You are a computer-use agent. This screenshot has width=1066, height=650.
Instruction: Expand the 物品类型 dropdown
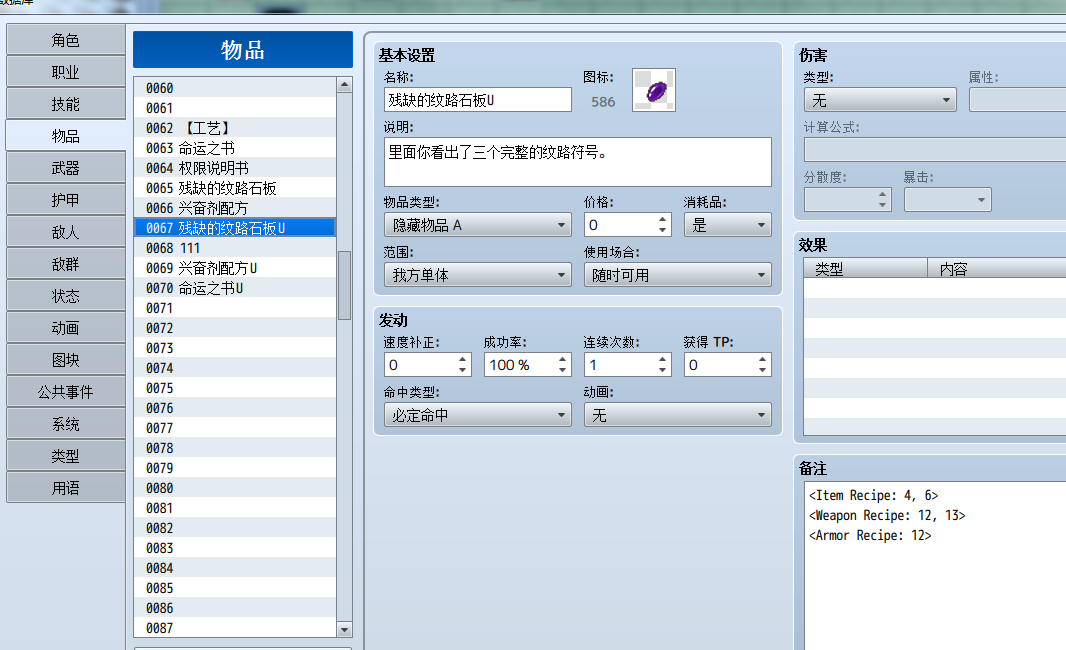[x=477, y=225]
